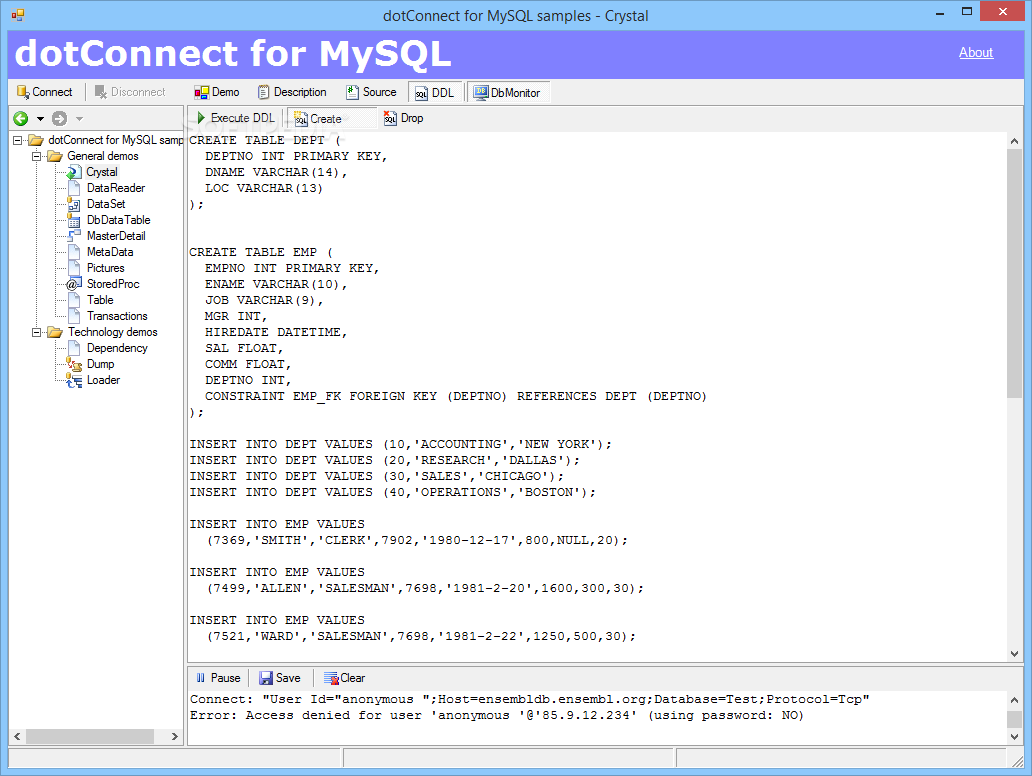Select the MasterDetail tree item
1032x776 pixels.
116,236
